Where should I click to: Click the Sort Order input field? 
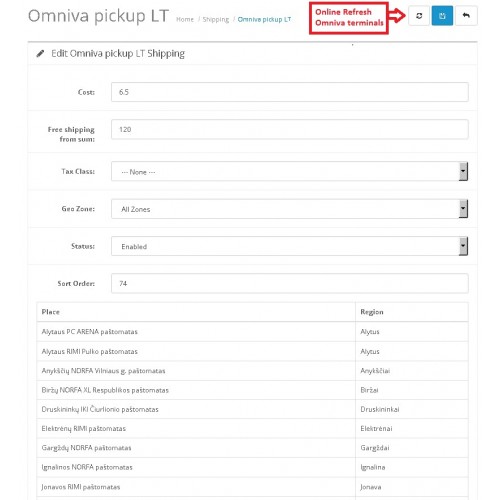click(x=290, y=283)
